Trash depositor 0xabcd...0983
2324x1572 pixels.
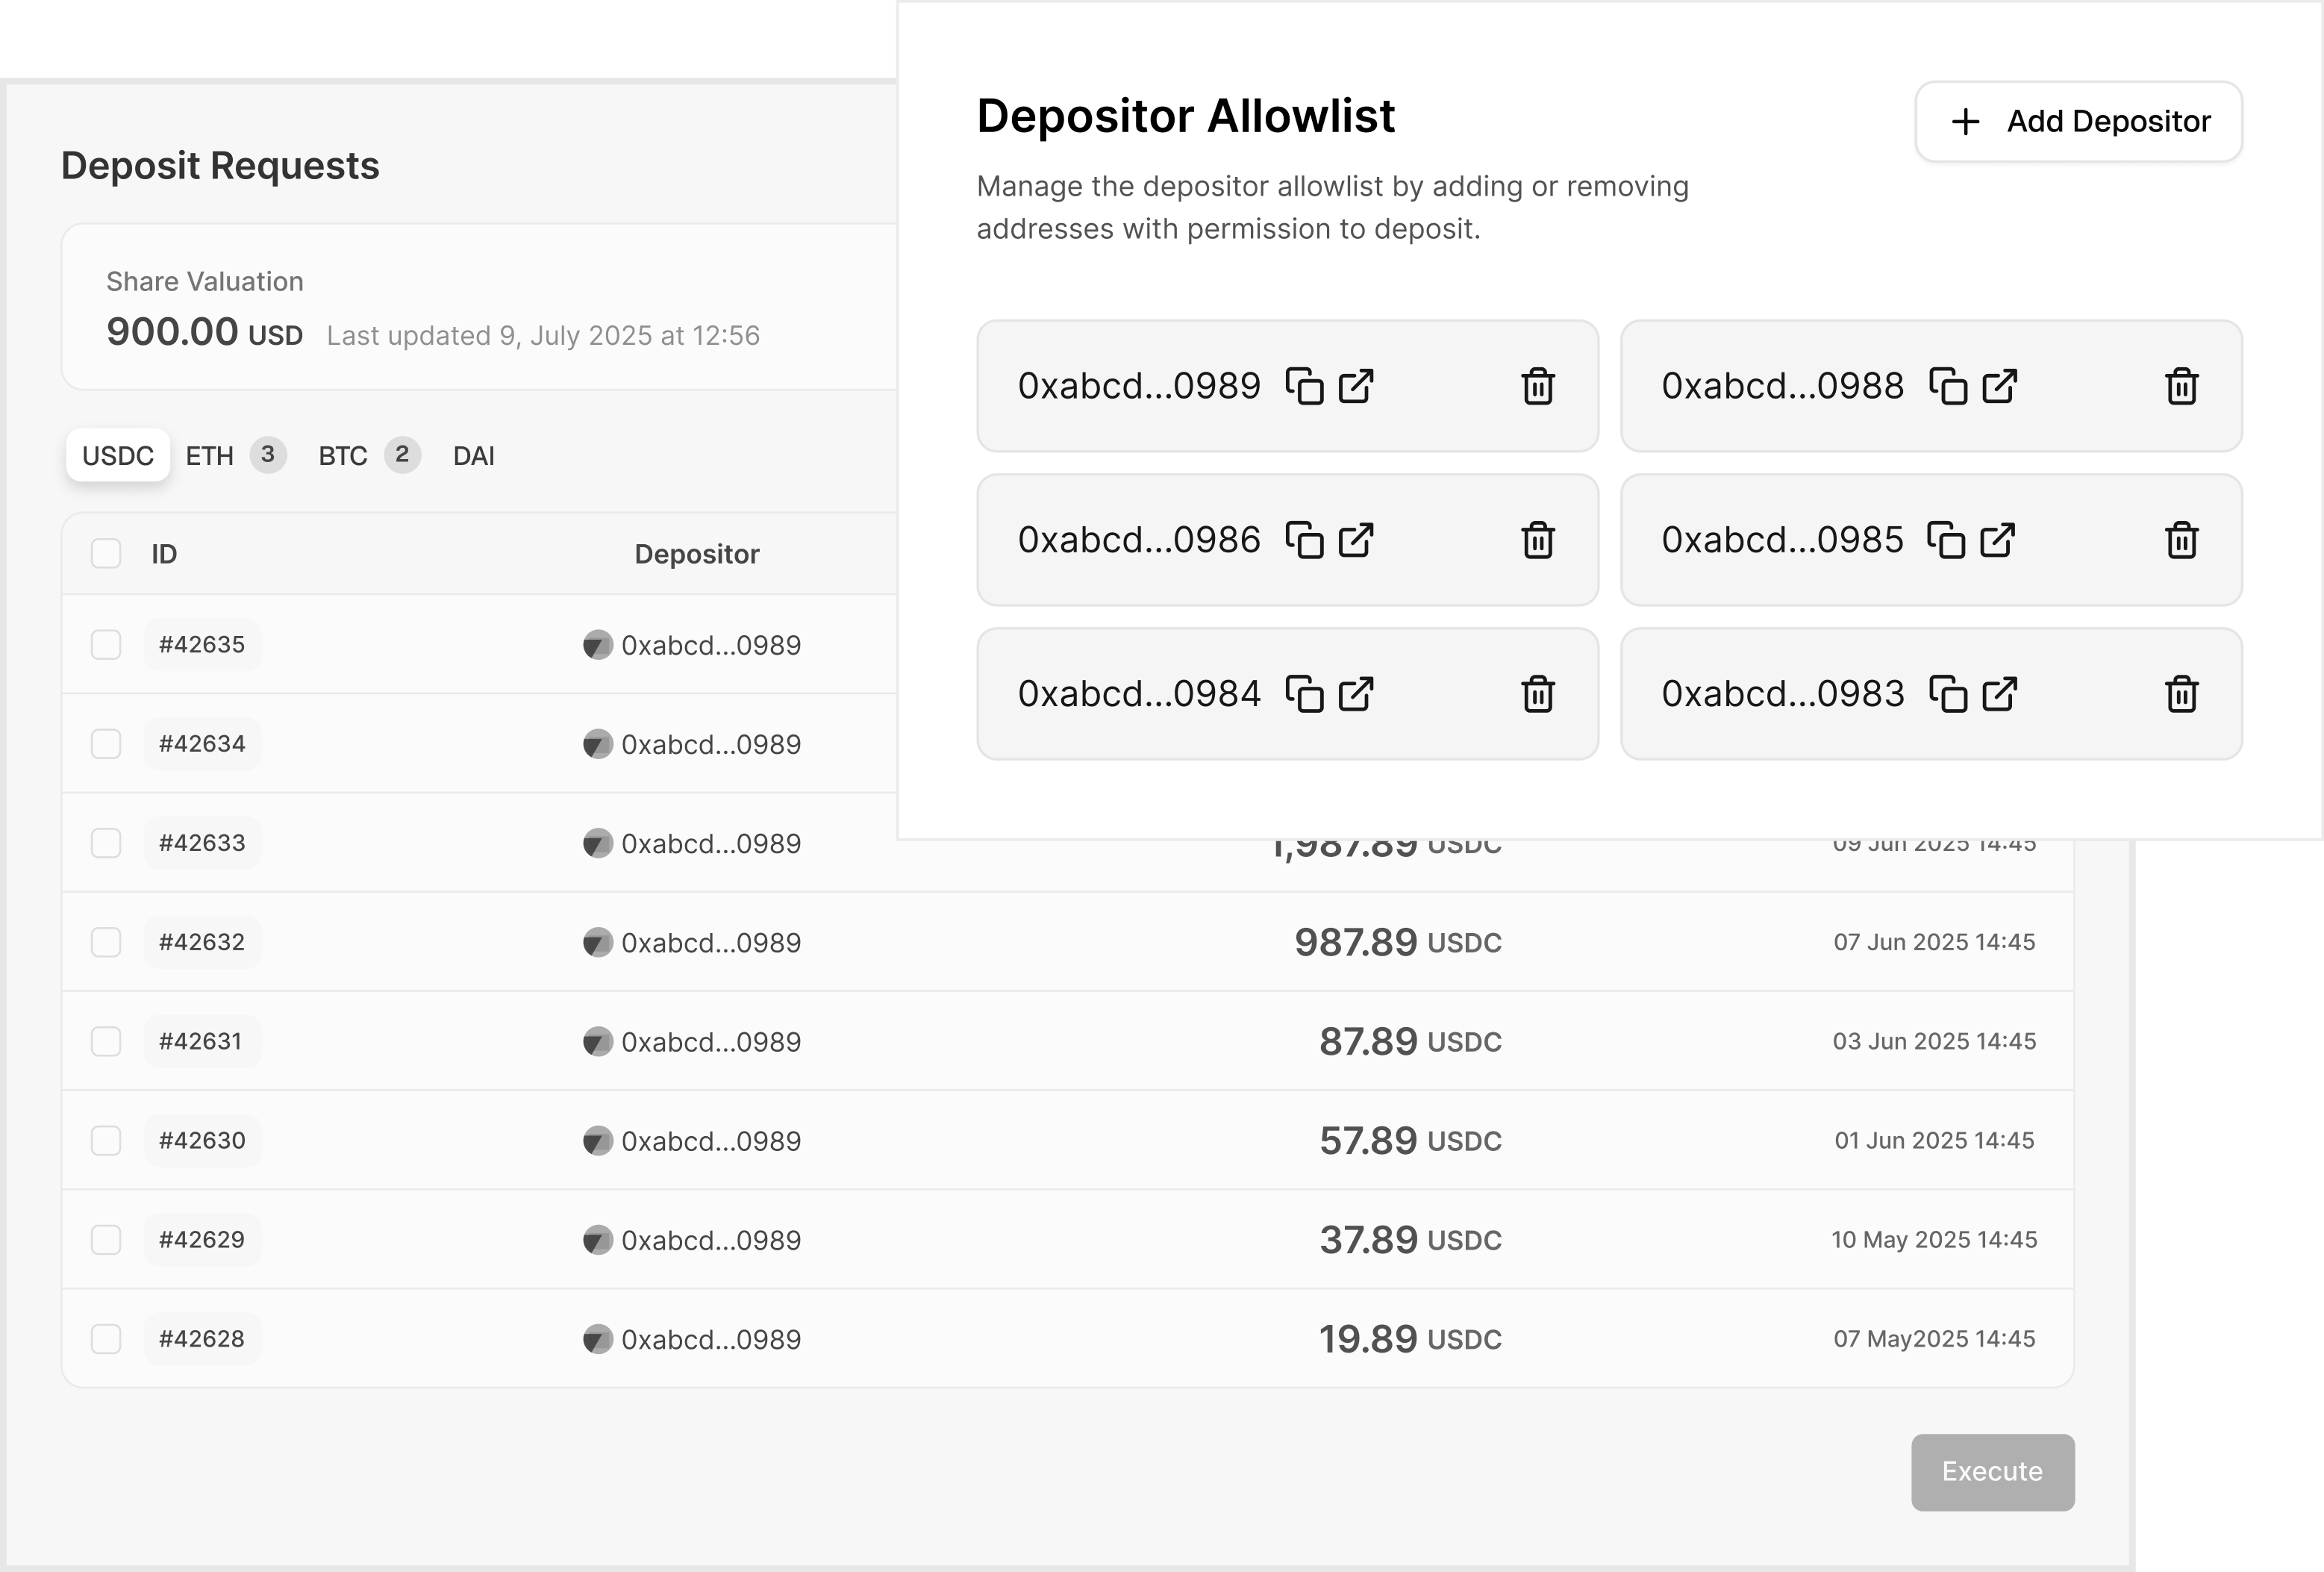click(2181, 694)
